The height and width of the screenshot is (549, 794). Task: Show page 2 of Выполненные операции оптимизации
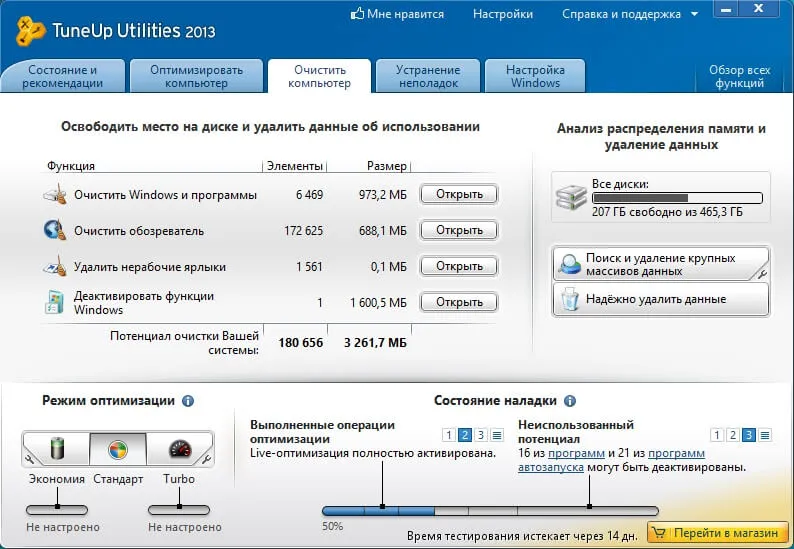click(x=465, y=435)
